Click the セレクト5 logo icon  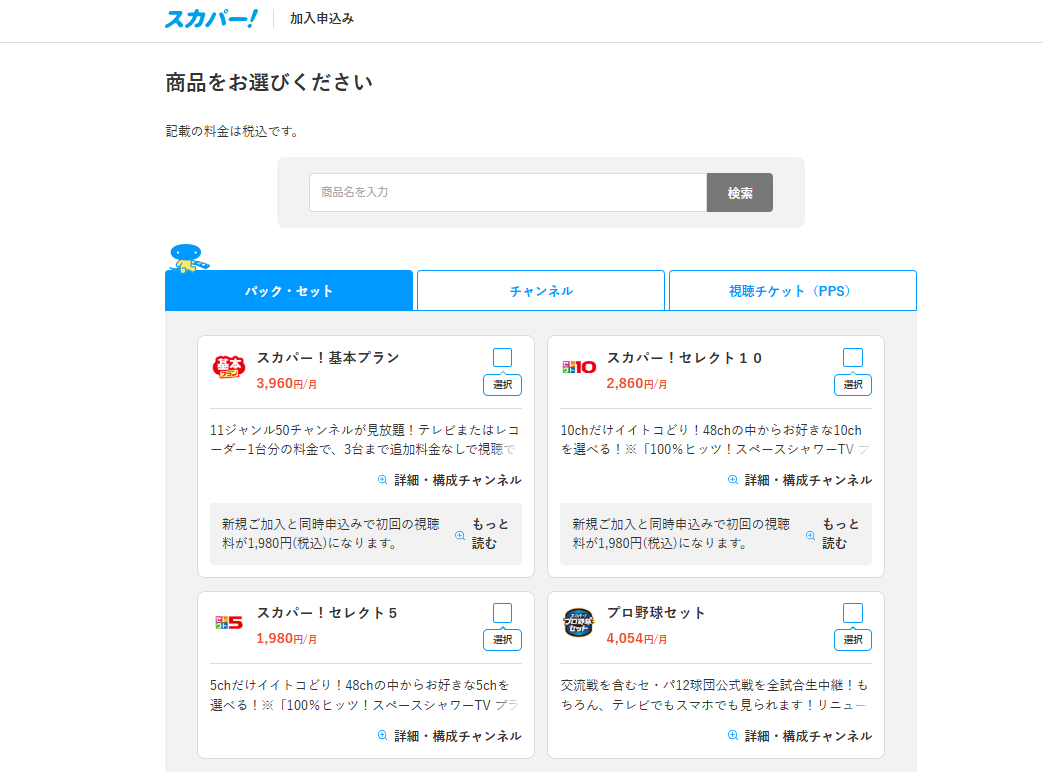click(229, 622)
